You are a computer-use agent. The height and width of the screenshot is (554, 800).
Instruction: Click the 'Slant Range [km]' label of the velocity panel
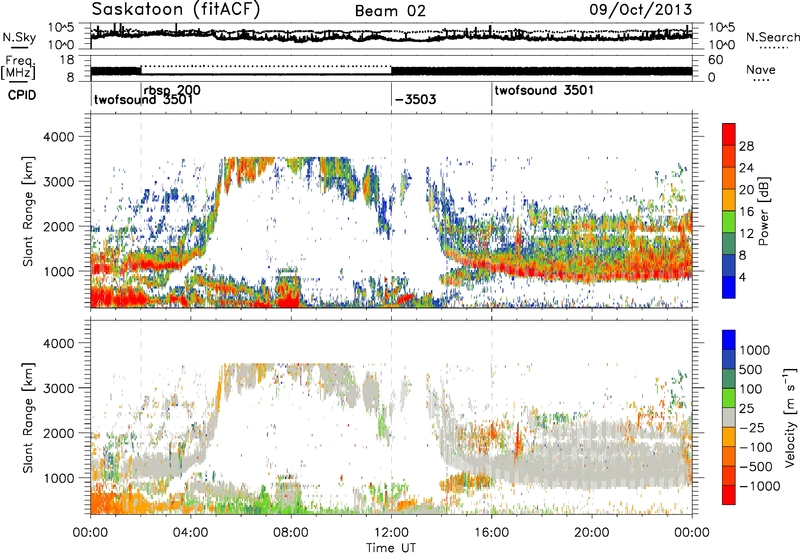tap(28, 418)
